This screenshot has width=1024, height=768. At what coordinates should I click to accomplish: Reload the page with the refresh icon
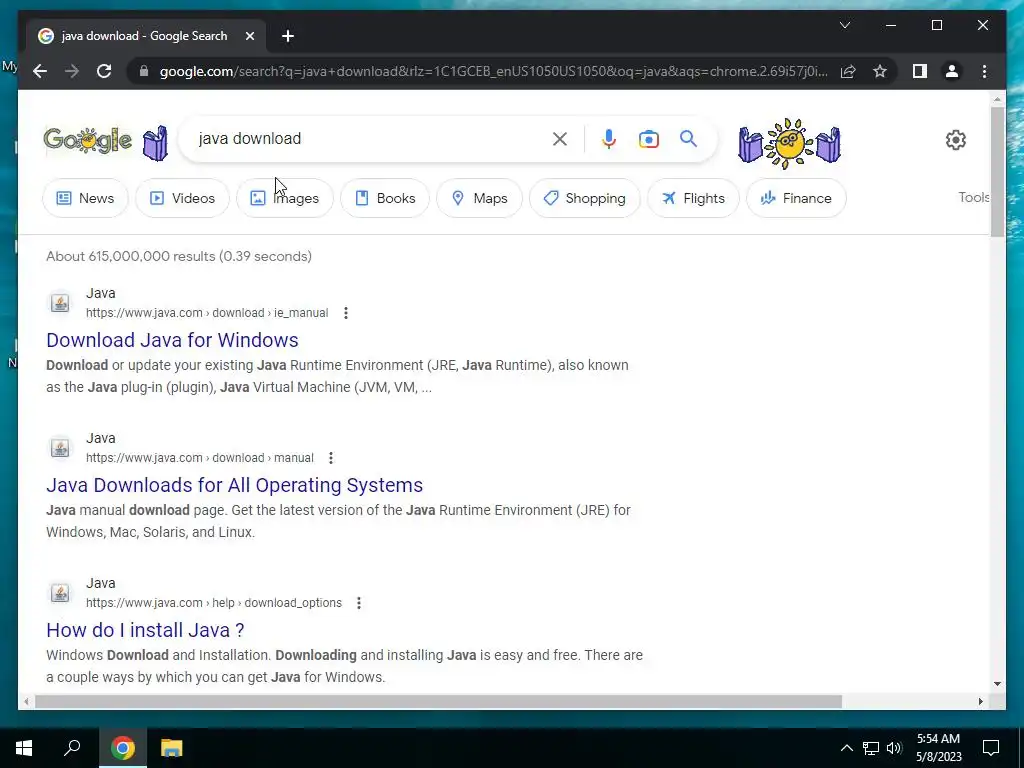point(104,71)
